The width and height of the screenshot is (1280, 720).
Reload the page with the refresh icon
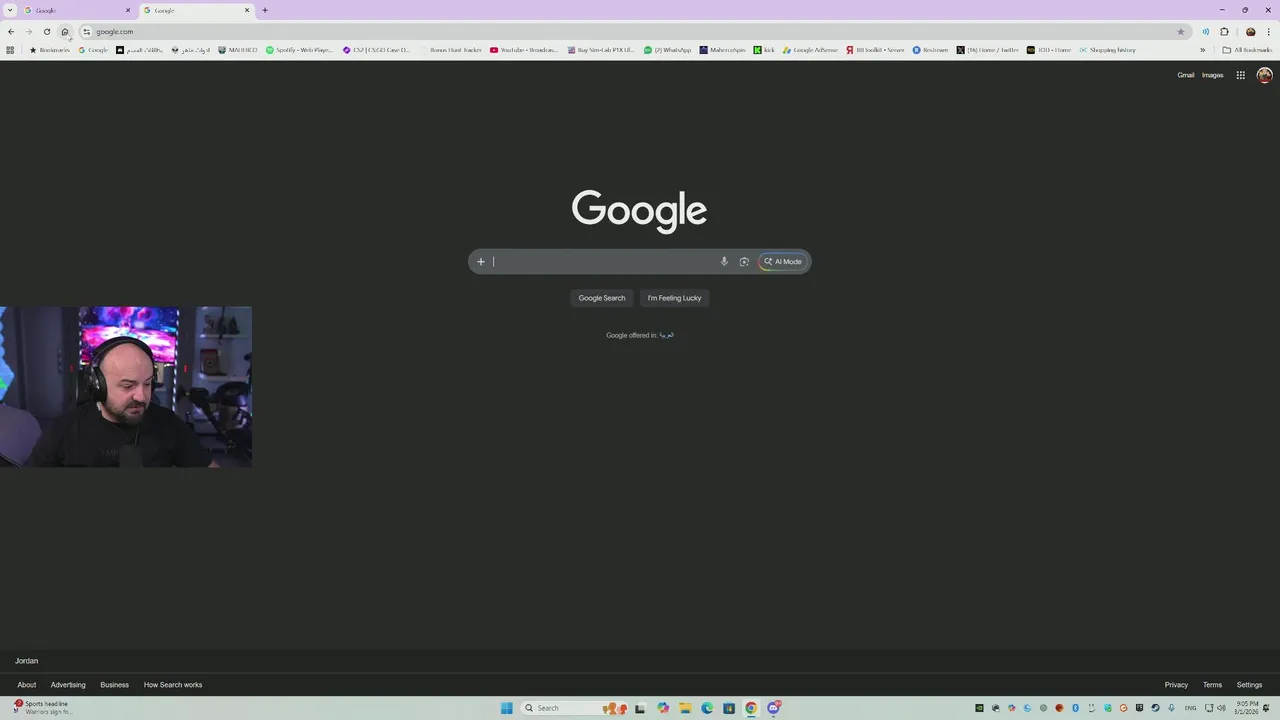(46, 32)
